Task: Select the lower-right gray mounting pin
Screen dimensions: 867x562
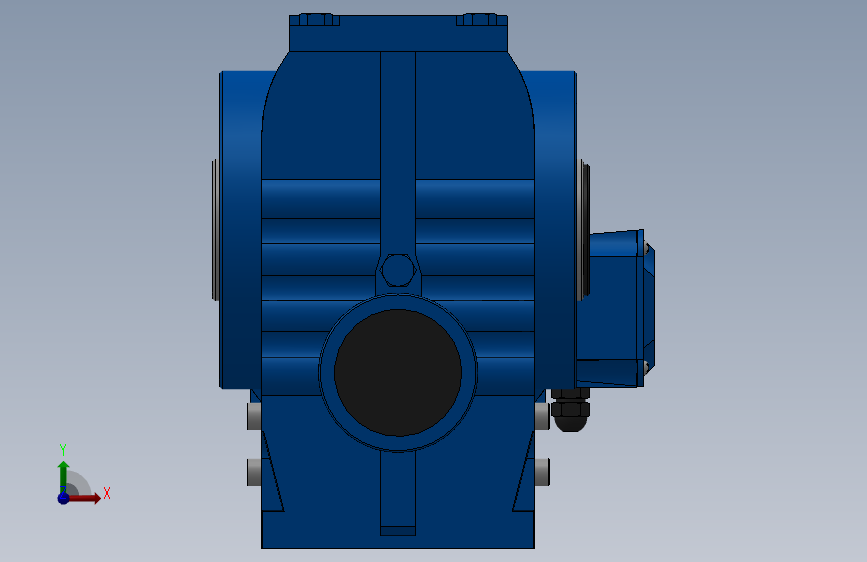Action: (542, 472)
